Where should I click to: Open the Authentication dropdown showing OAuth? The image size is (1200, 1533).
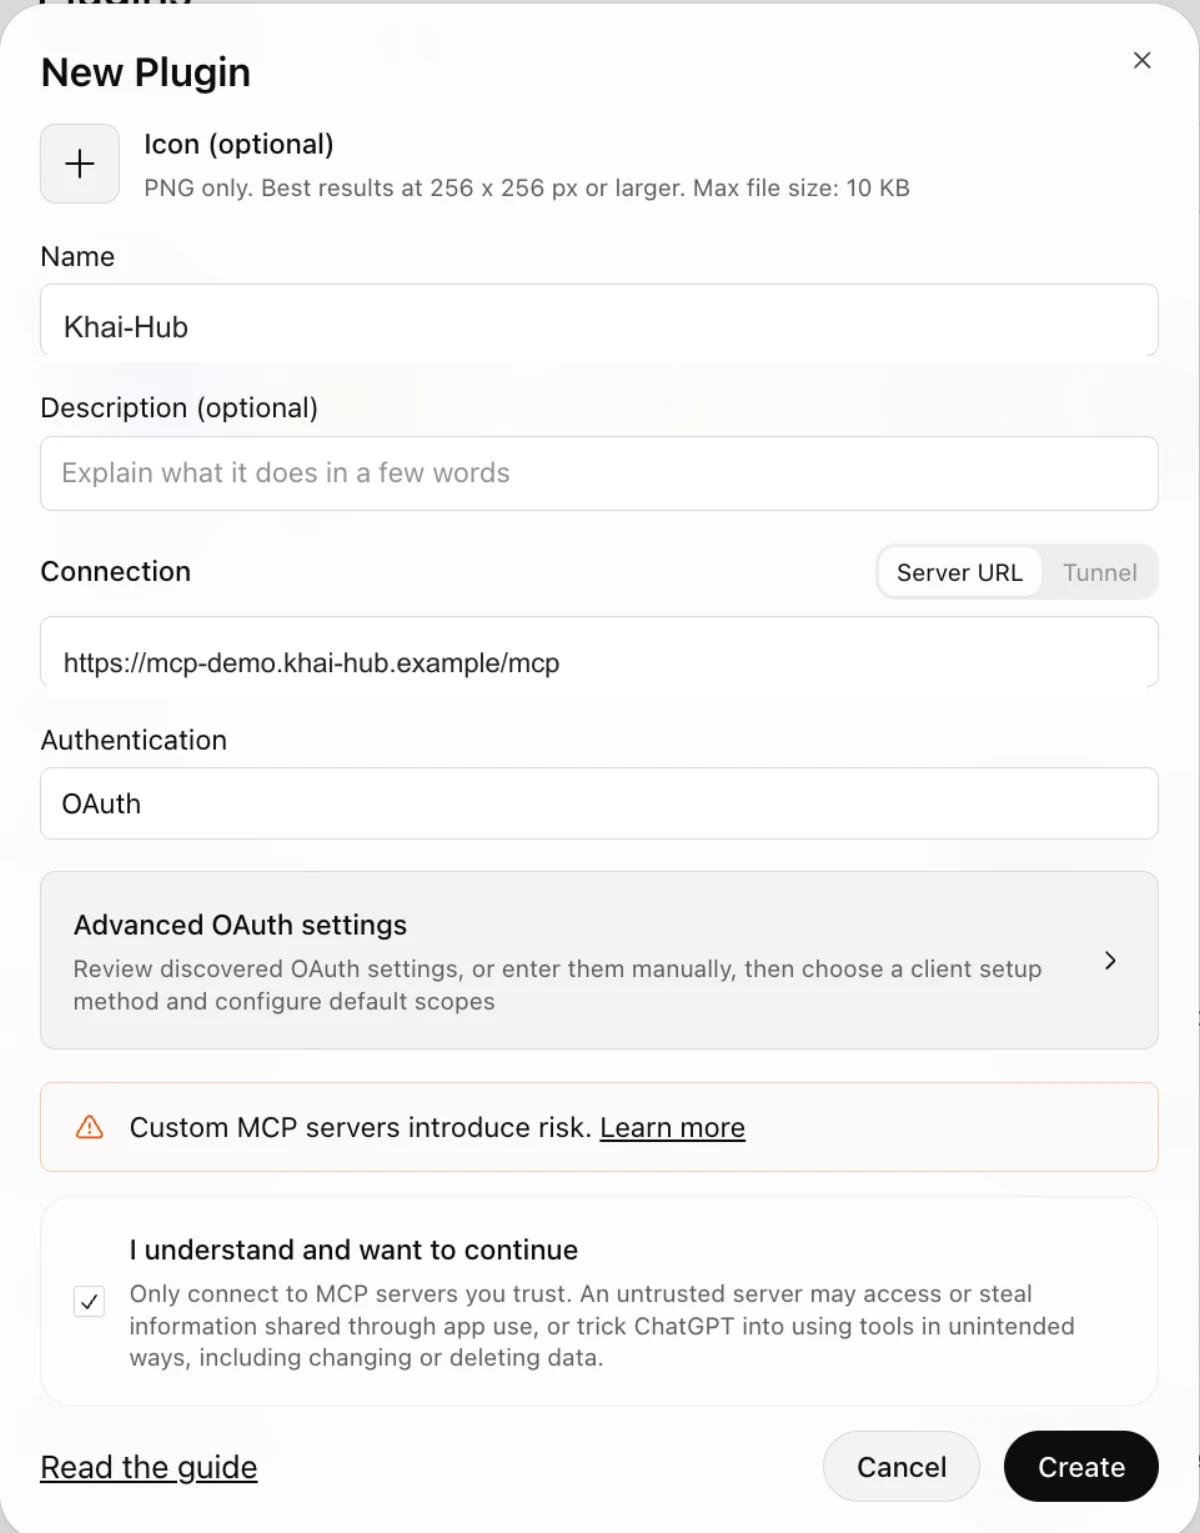pyautogui.click(x=599, y=803)
